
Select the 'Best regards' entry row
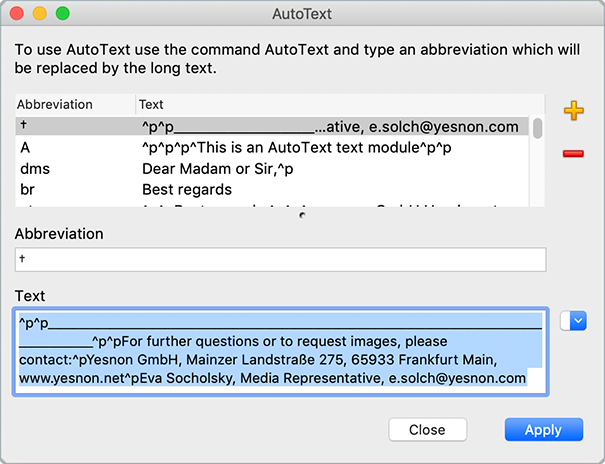coord(272,190)
